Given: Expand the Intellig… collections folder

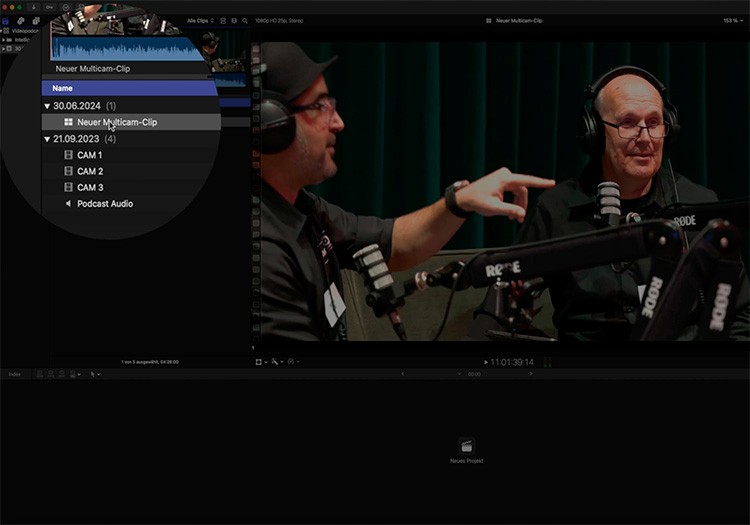Looking at the screenshot, I should [3, 40].
